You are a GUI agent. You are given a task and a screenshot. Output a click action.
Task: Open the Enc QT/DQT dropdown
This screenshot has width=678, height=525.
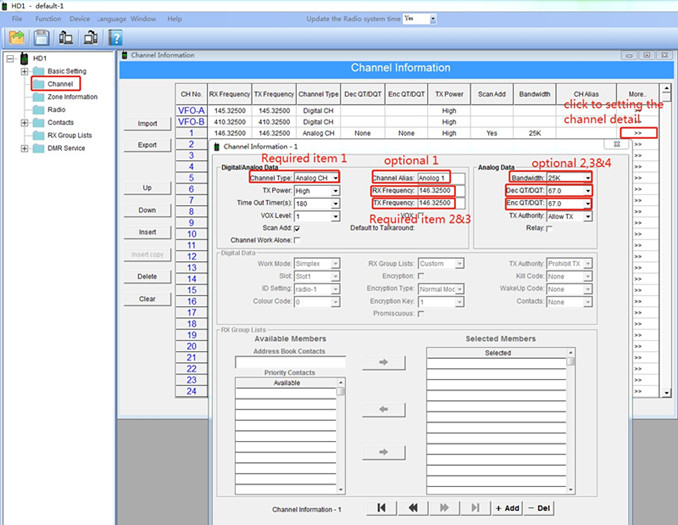point(588,204)
